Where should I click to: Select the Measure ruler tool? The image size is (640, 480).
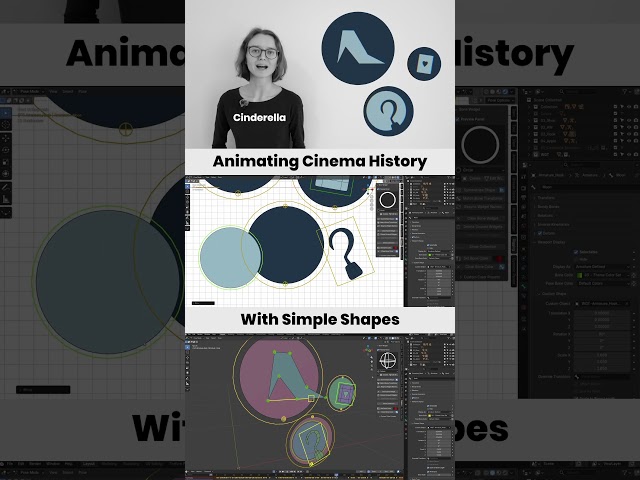[x=6, y=200]
